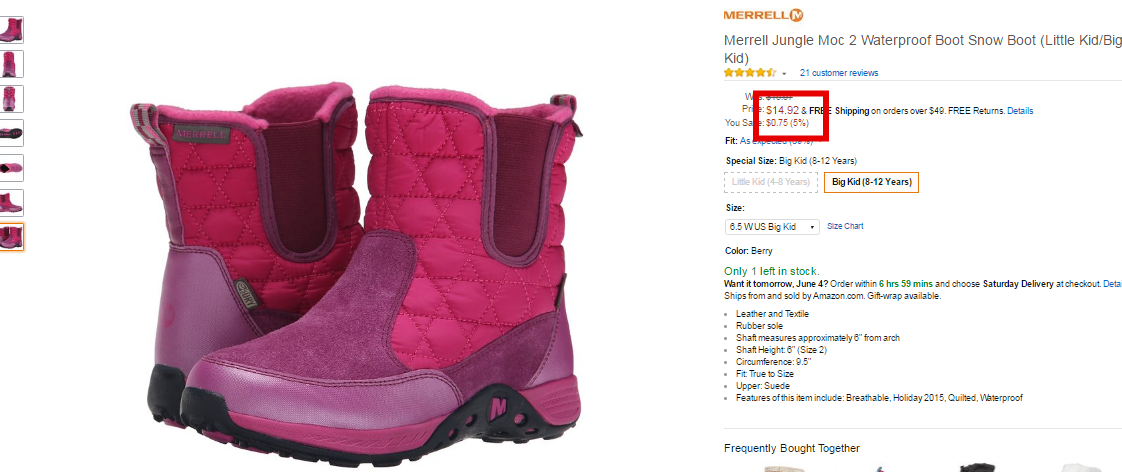Open the 6.5 W US Big Kid size dropdown
The image size is (1122, 472).
[772, 227]
